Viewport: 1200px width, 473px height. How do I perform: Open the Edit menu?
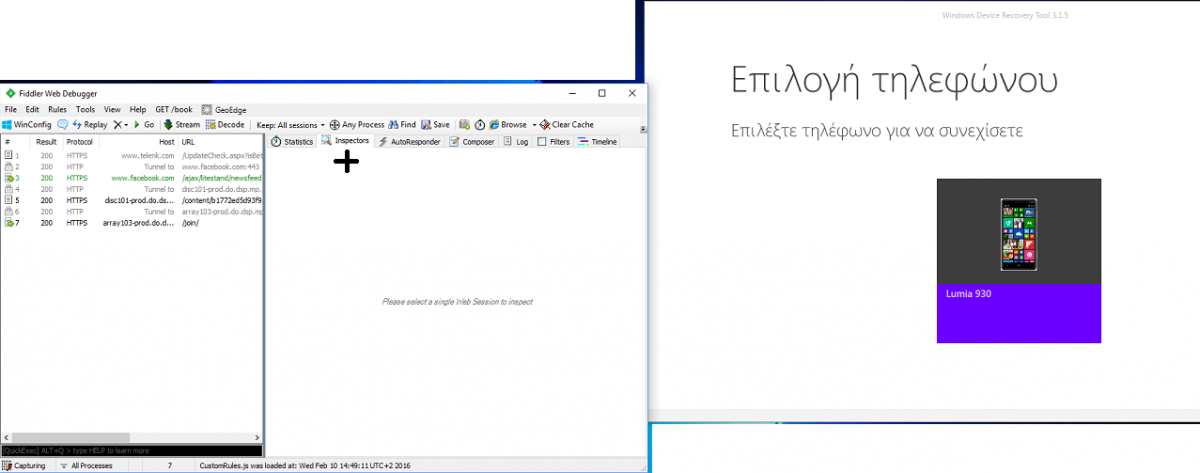[33, 109]
